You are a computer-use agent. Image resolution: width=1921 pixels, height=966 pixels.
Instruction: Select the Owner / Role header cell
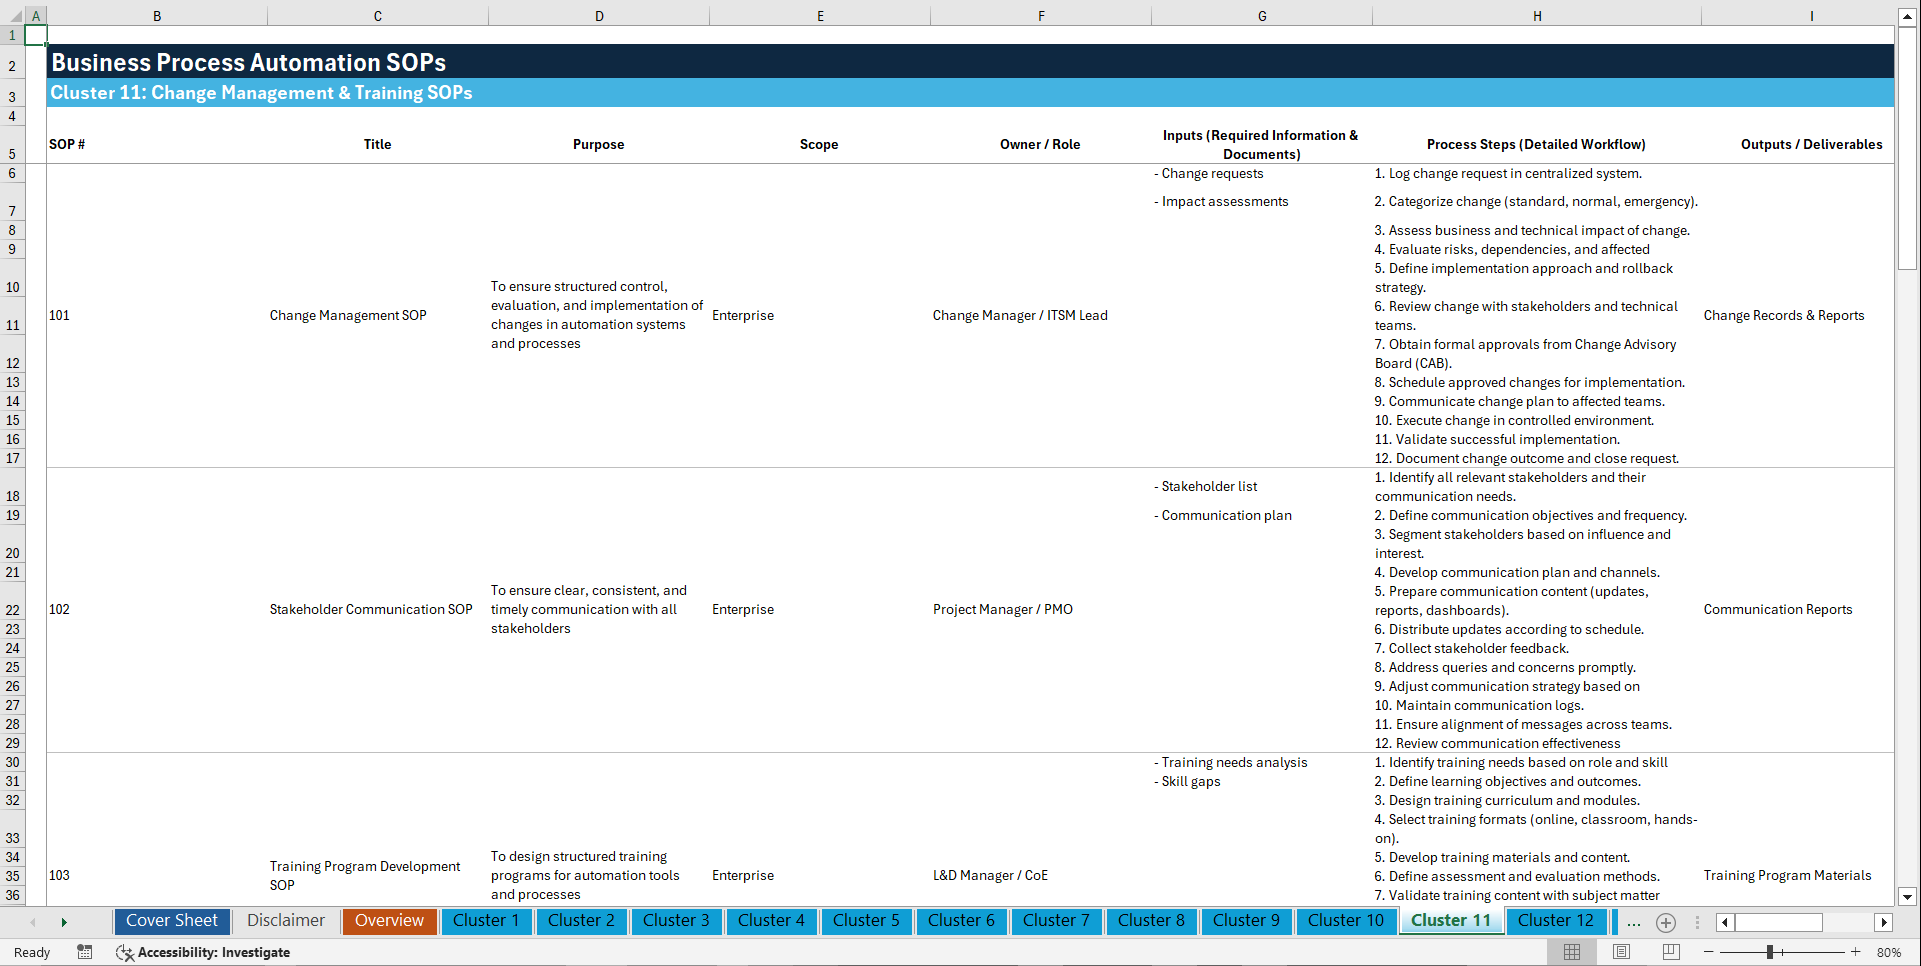(1040, 144)
